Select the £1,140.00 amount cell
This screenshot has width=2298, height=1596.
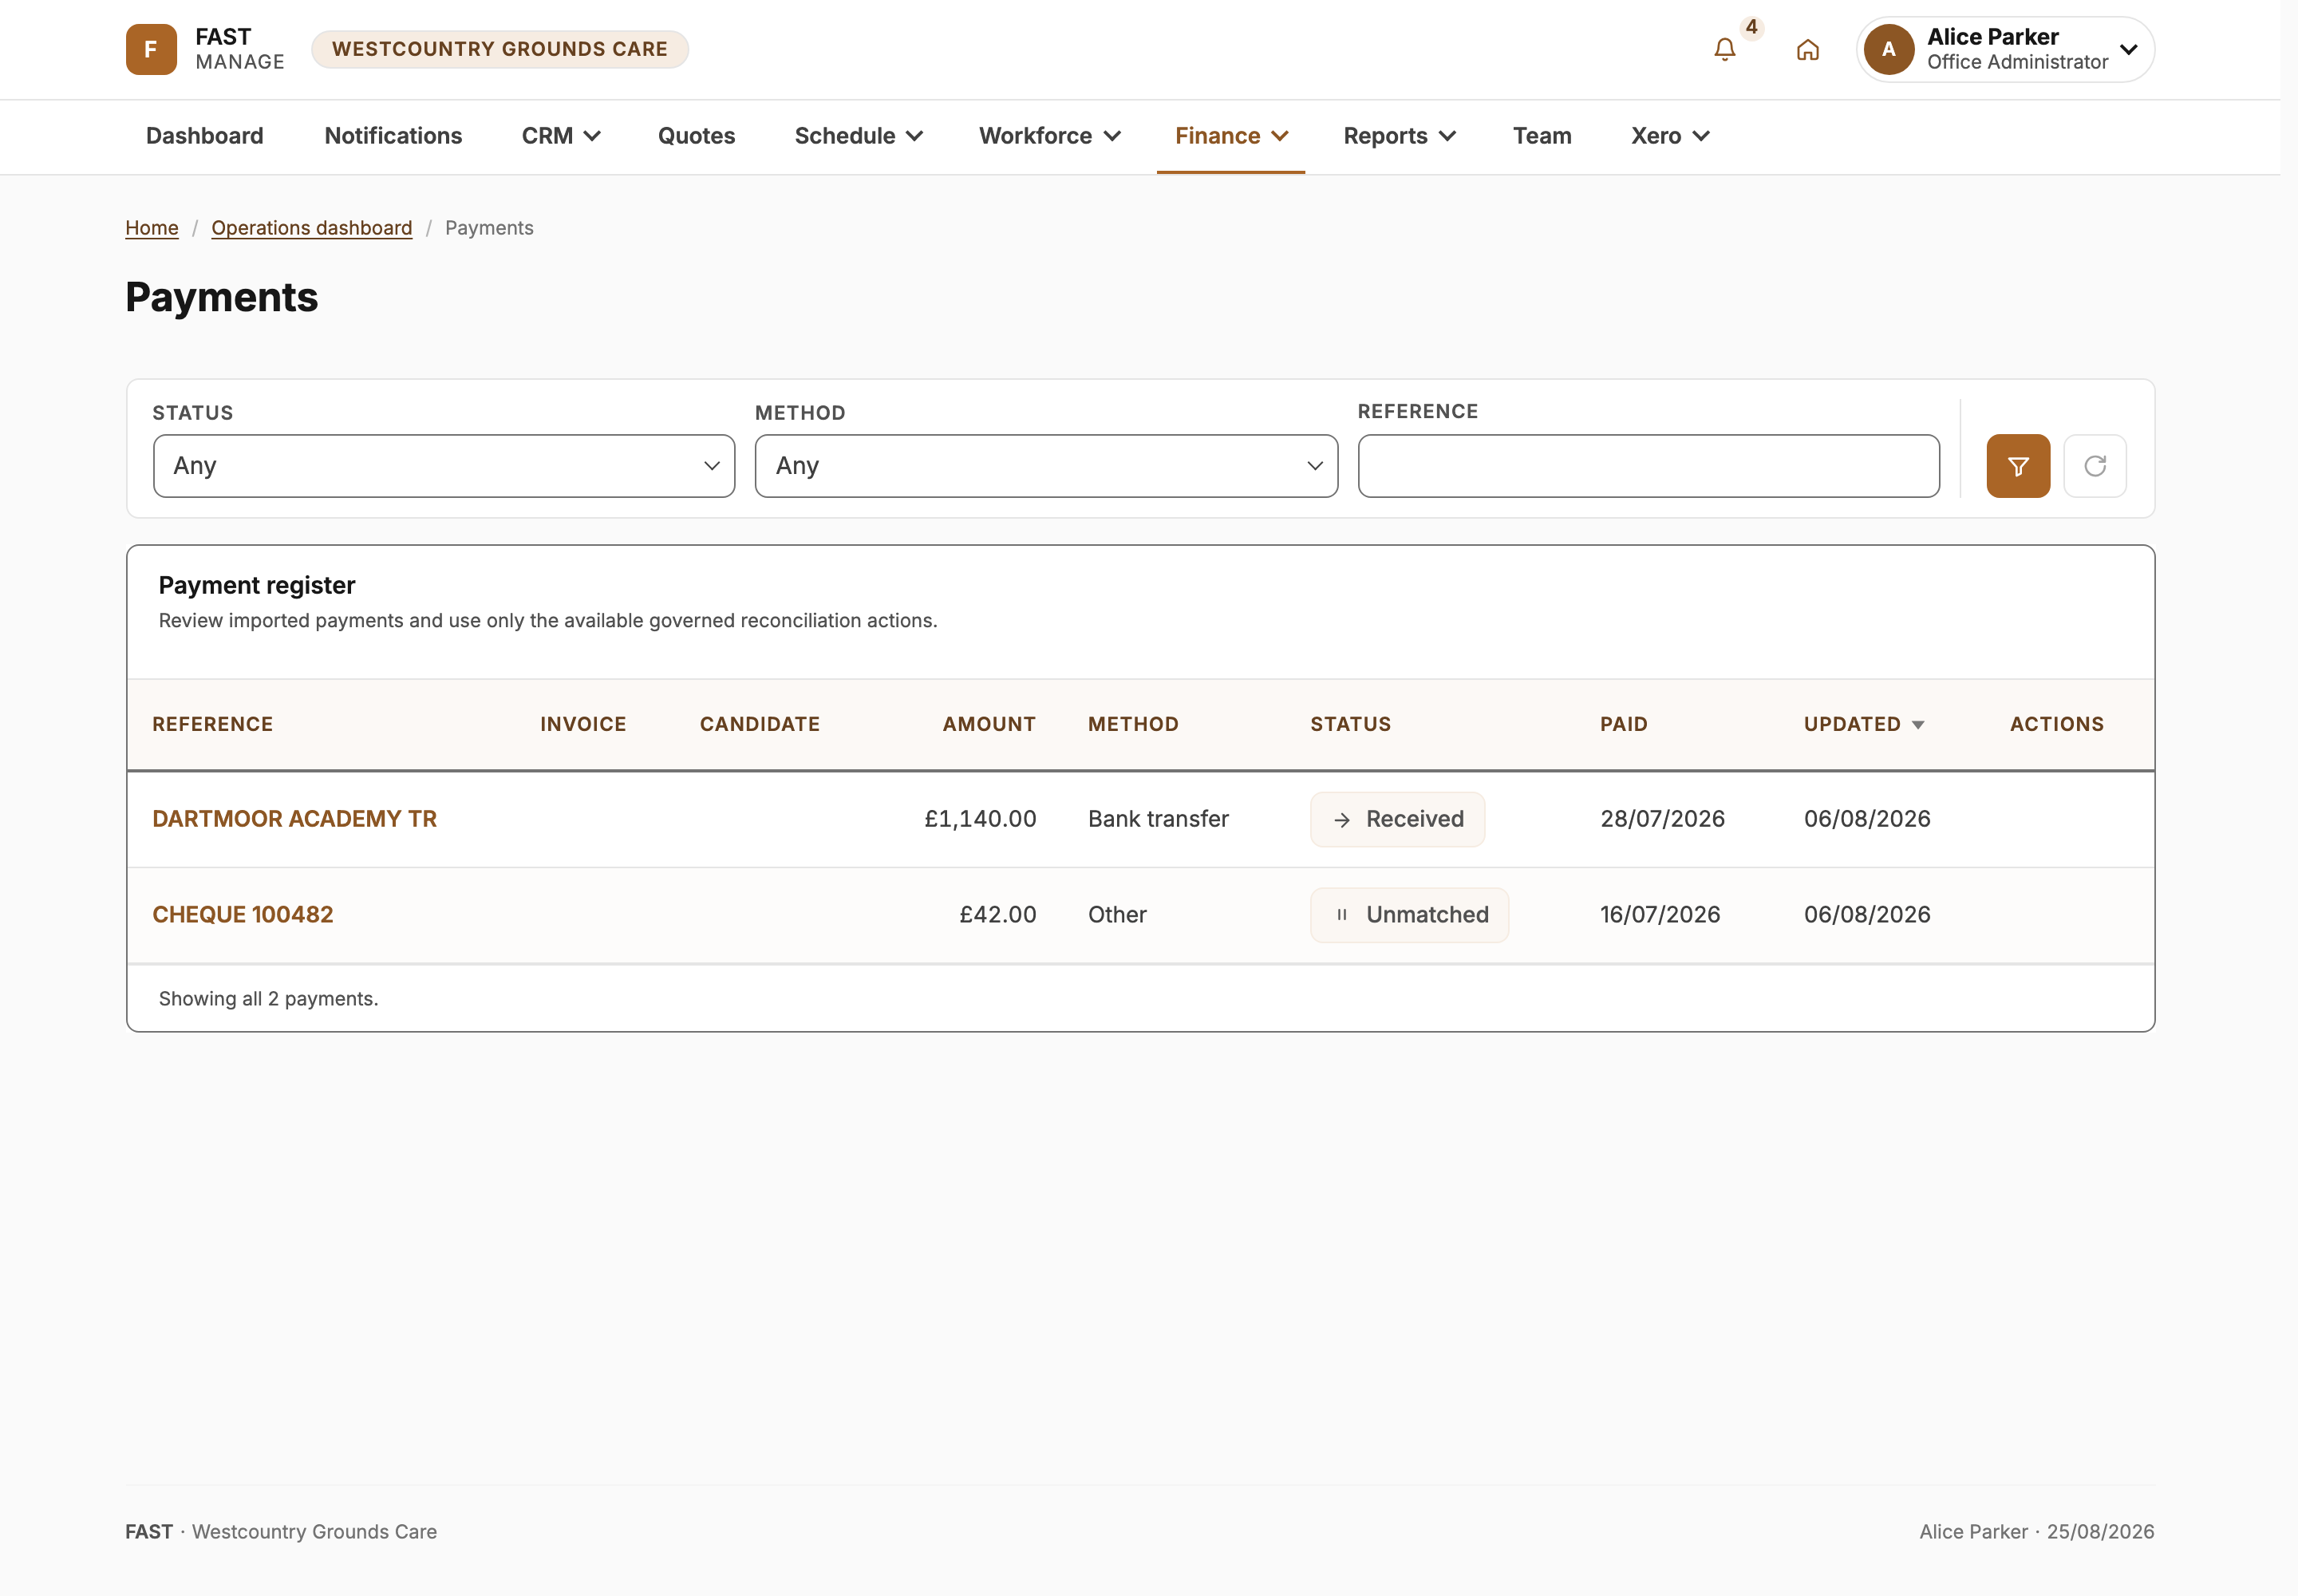980,819
